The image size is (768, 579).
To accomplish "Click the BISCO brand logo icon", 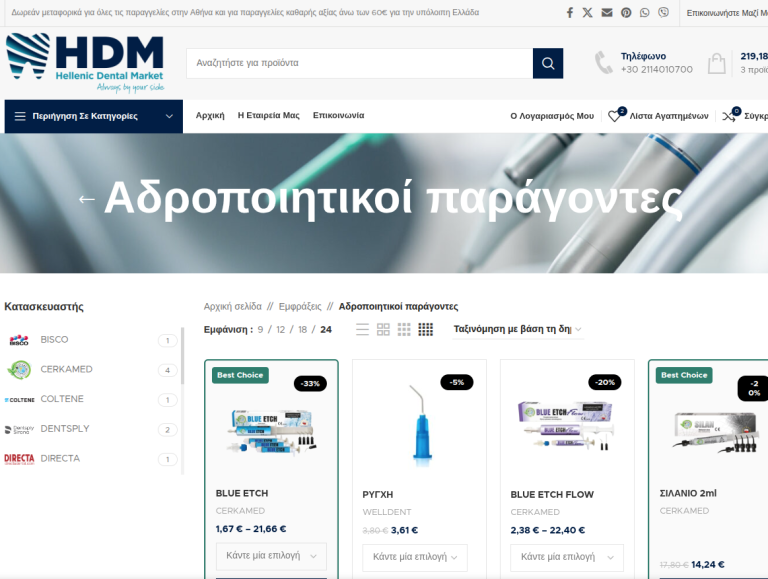I will (x=19, y=340).
